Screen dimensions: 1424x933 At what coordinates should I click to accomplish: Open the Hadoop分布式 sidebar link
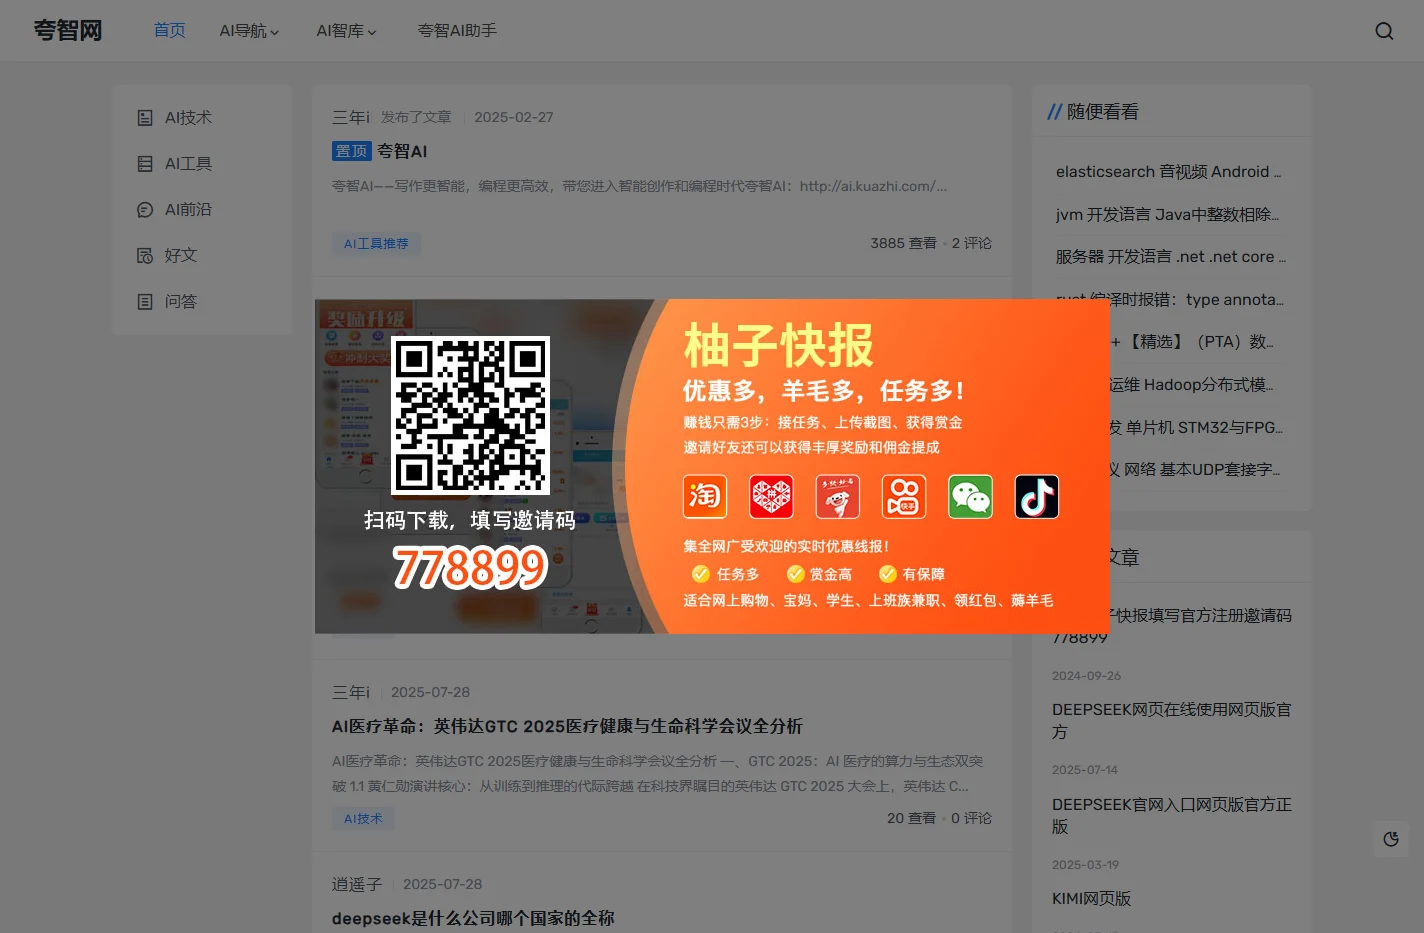(1192, 385)
